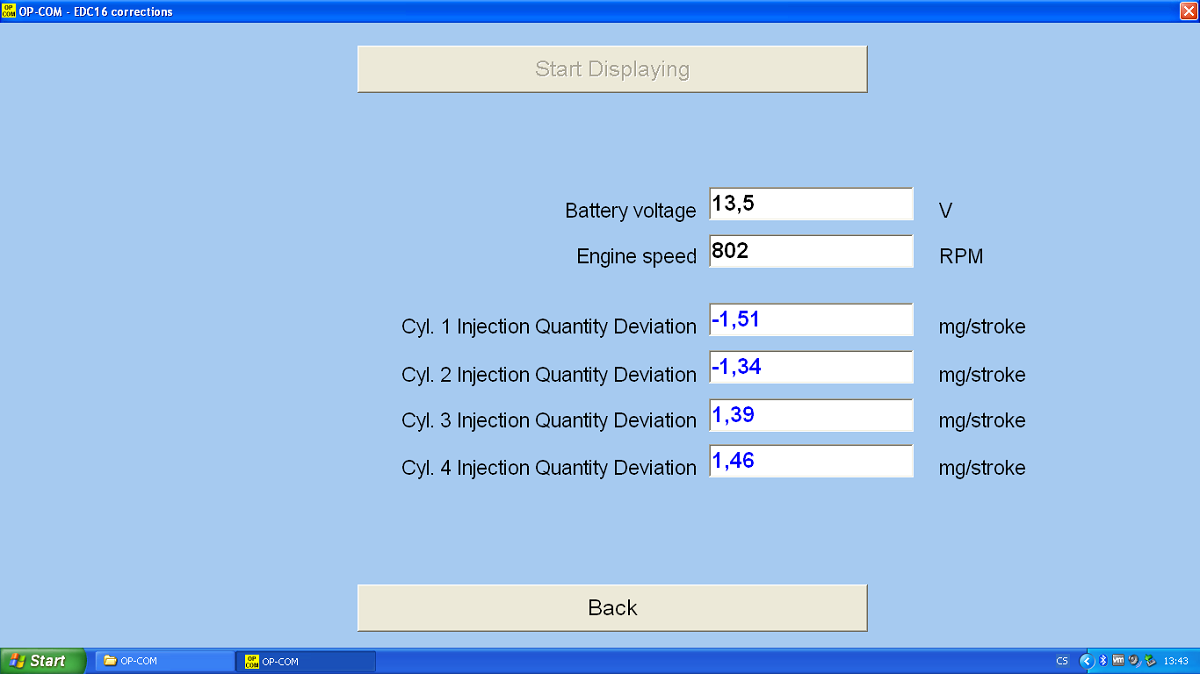Click the Battery voltage value field
The width and height of the screenshot is (1200, 674).
[810, 204]
